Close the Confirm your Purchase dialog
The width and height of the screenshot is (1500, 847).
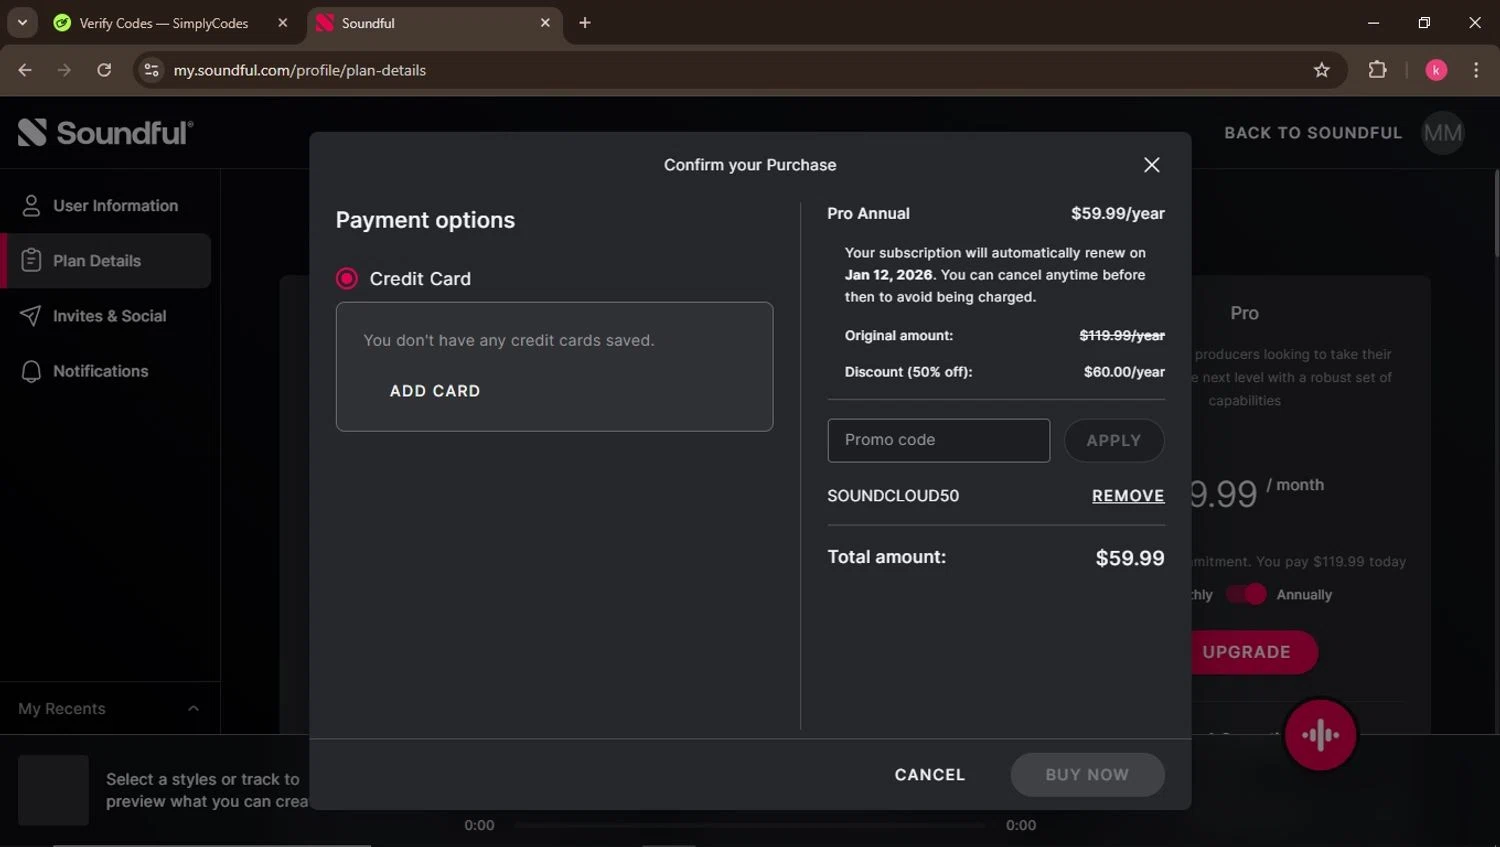tap(1151, 165)
